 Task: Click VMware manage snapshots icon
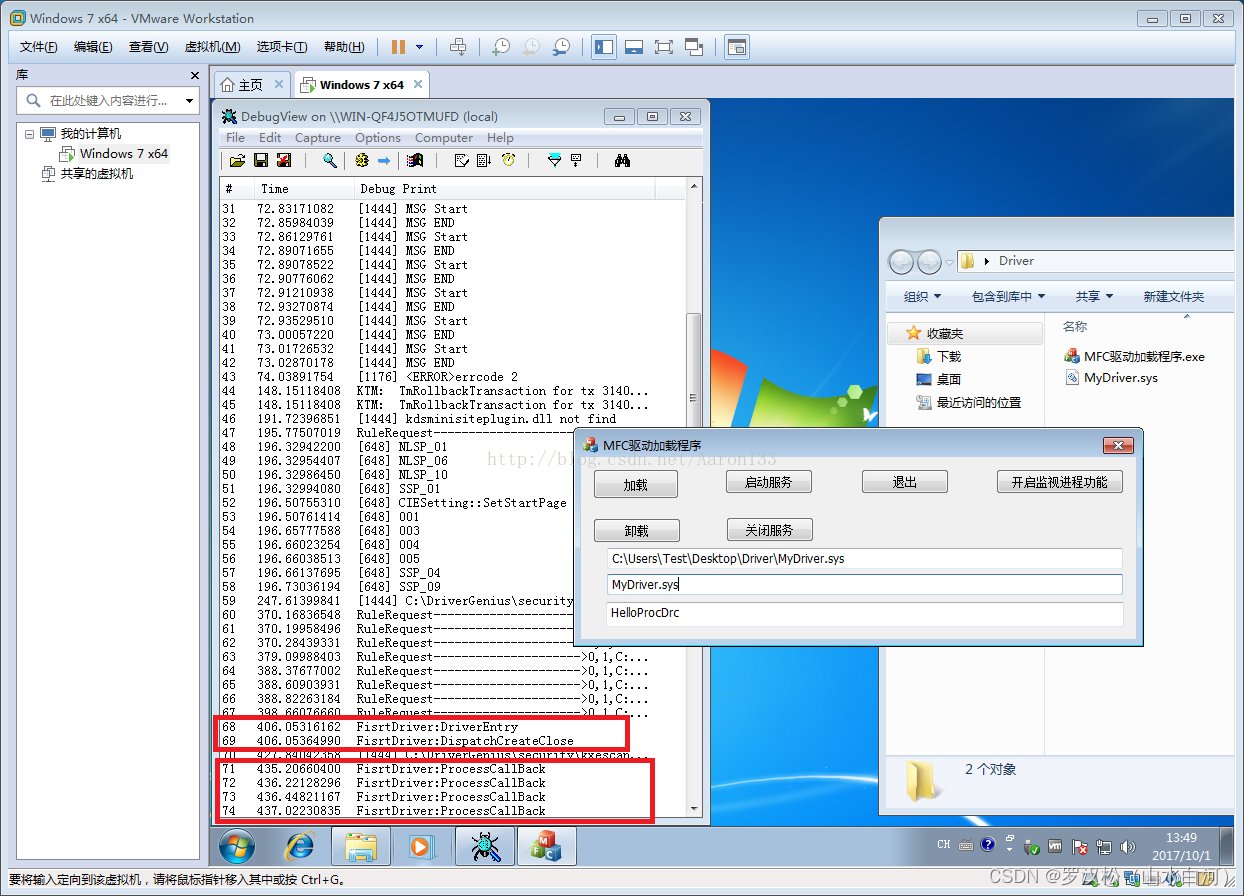coord(562,47)
